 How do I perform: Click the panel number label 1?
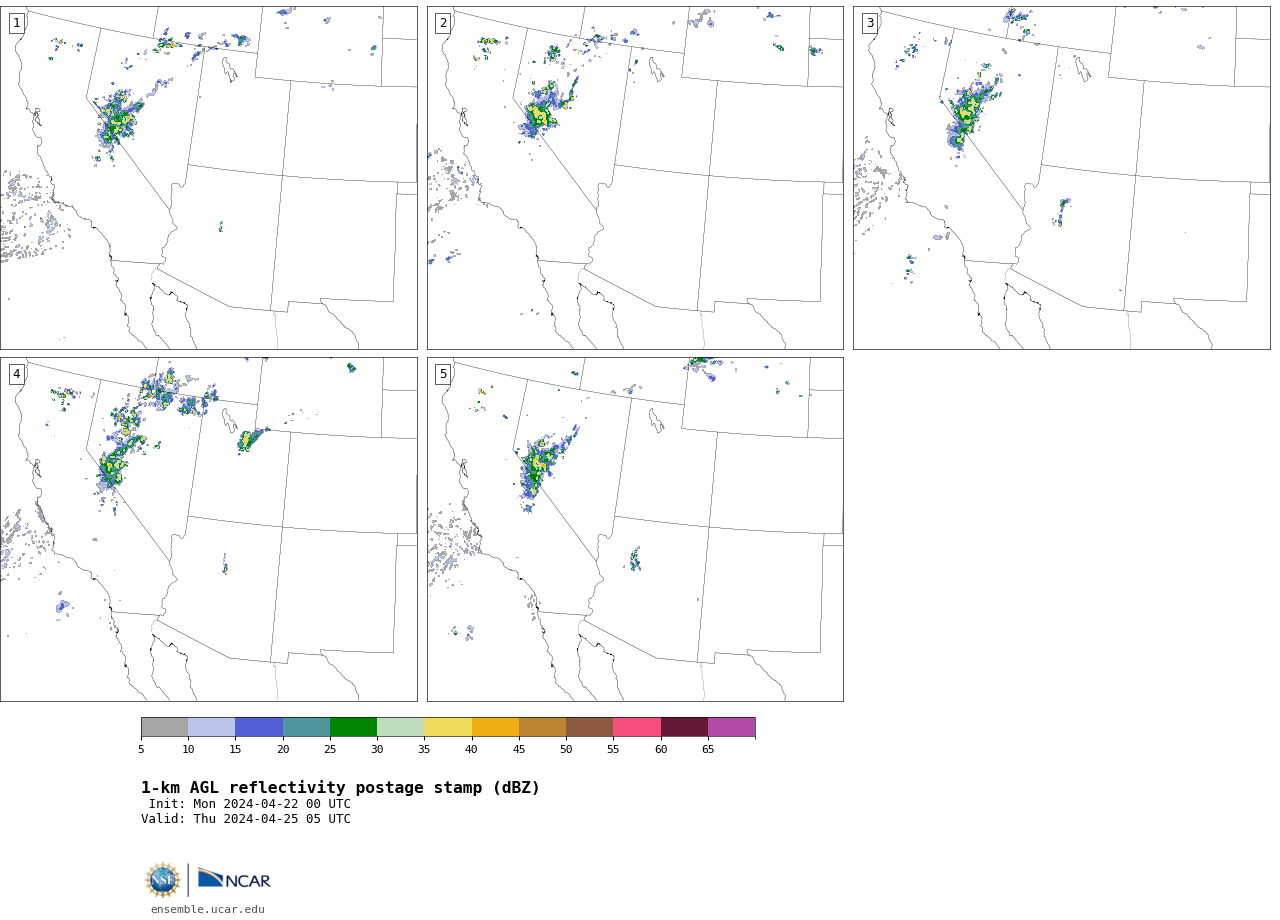coord(17,23)
